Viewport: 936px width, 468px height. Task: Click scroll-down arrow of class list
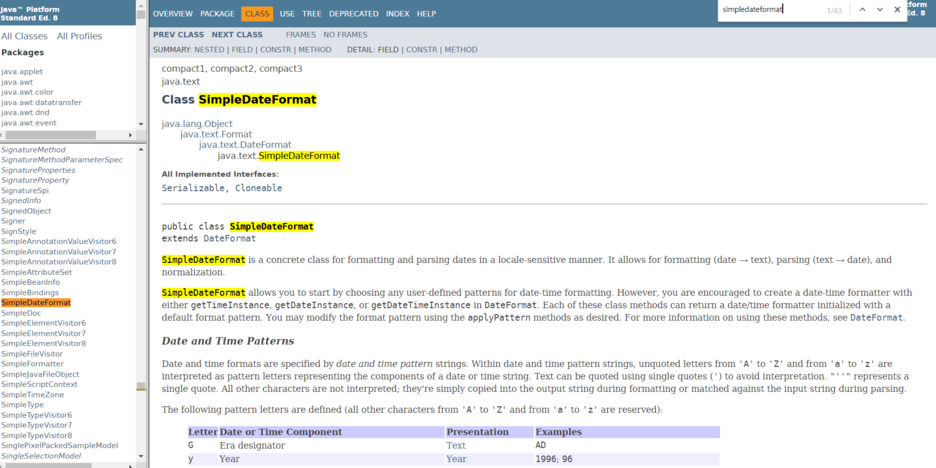pos(141,457)
